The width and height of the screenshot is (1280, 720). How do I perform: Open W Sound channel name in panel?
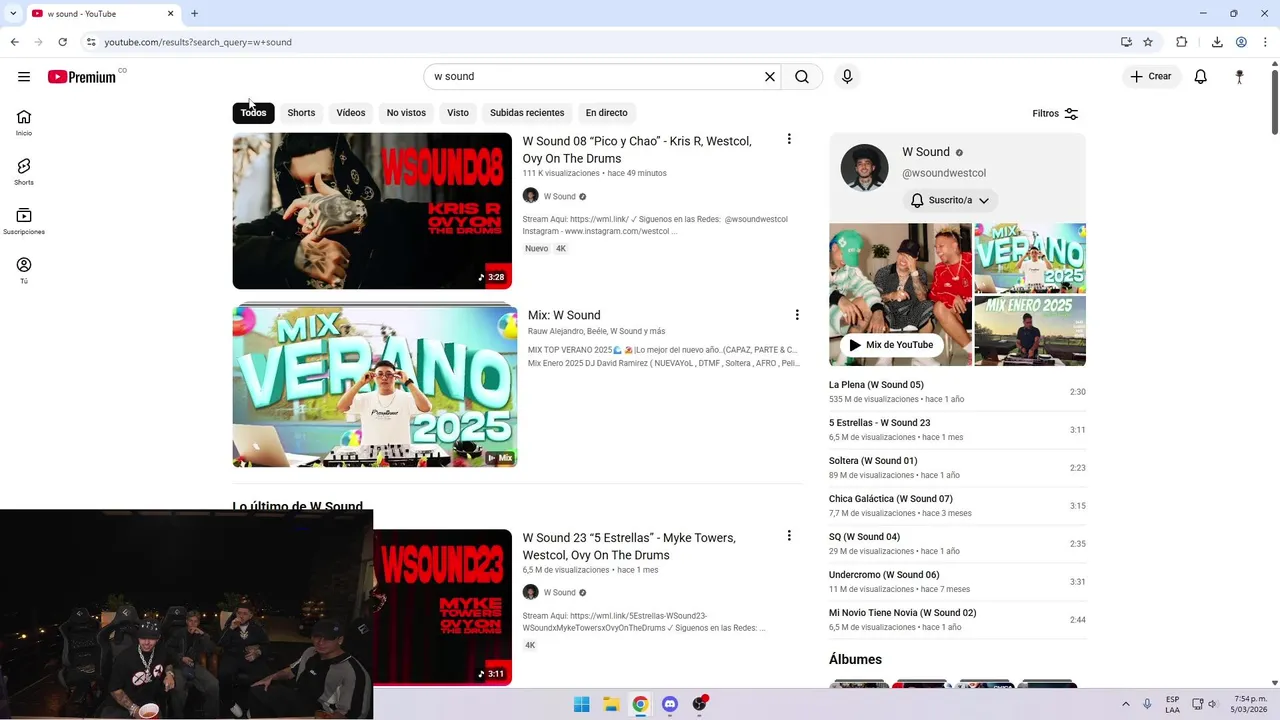(x=926, y=152)
